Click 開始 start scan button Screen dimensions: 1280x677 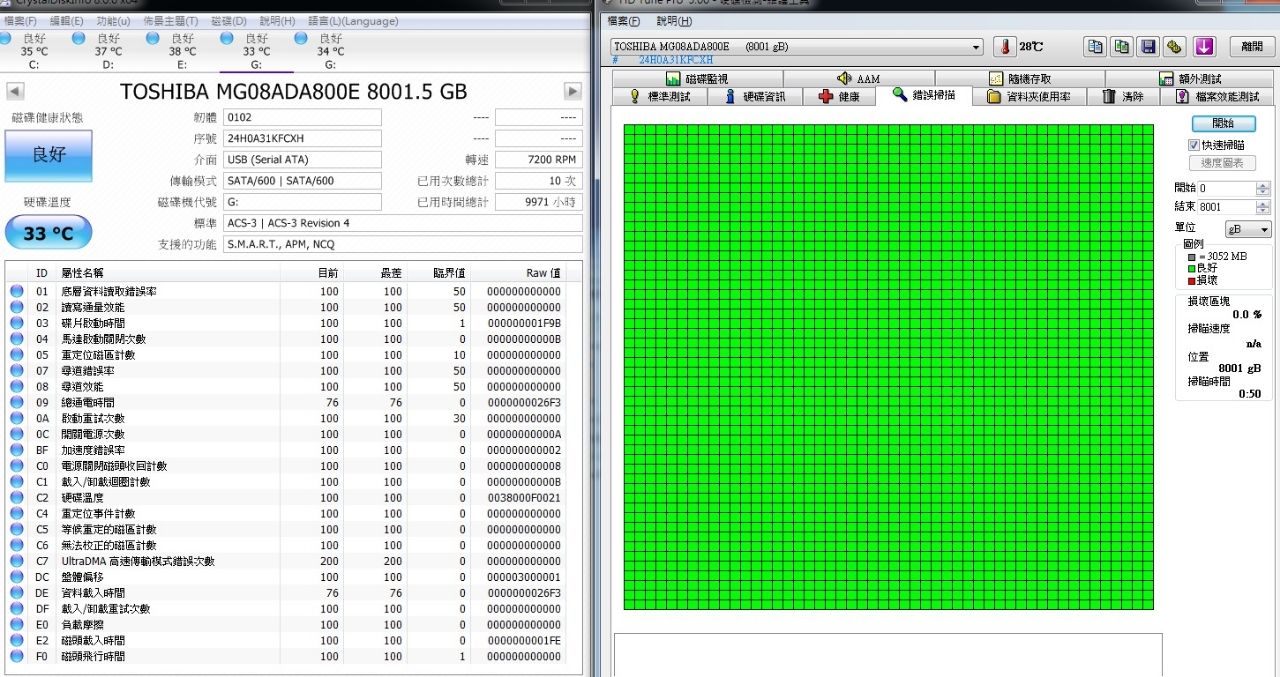(1222, 123)
